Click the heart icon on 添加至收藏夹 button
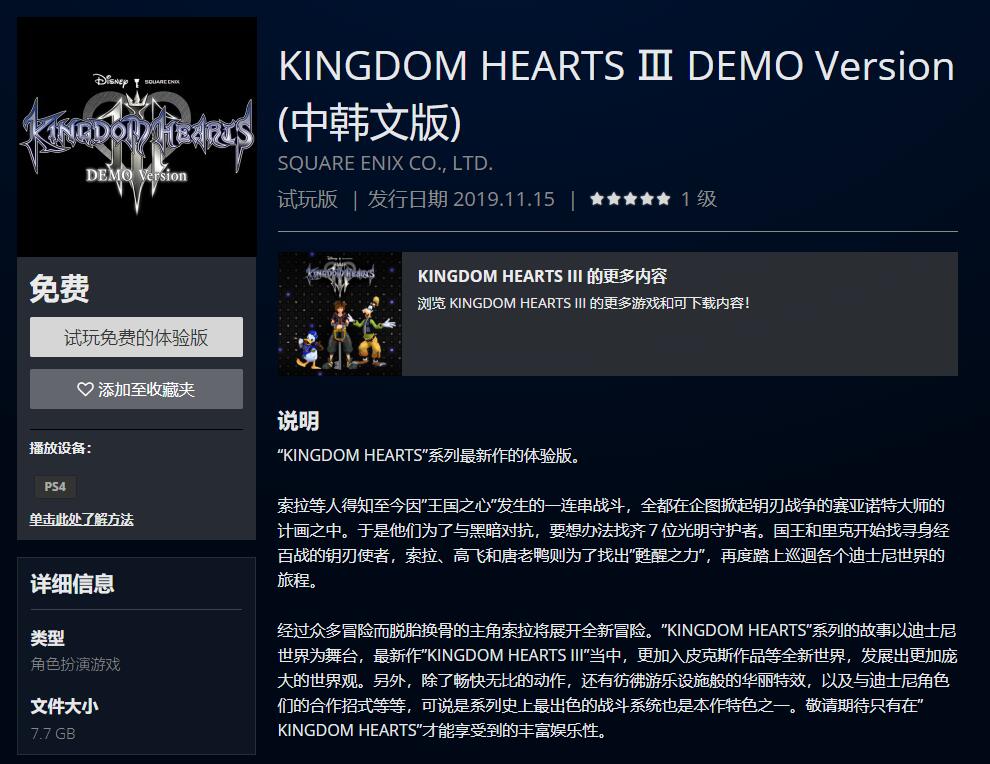Image resolution: width=990 pixels, height=764 pixels. pyautogui.click(x=85, y=390)
